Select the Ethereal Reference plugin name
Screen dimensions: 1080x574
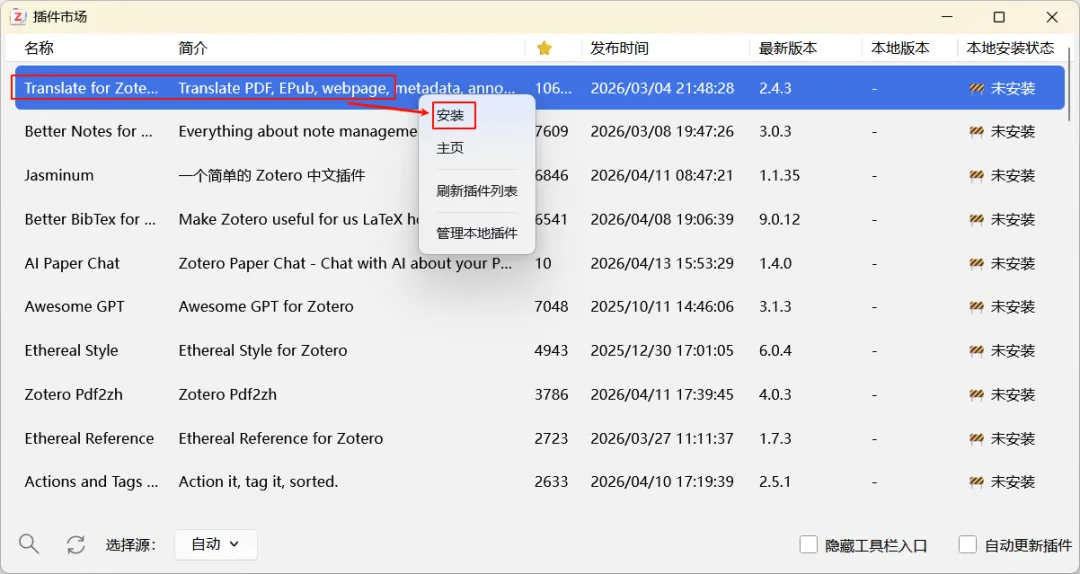click(x=90, y=438)
